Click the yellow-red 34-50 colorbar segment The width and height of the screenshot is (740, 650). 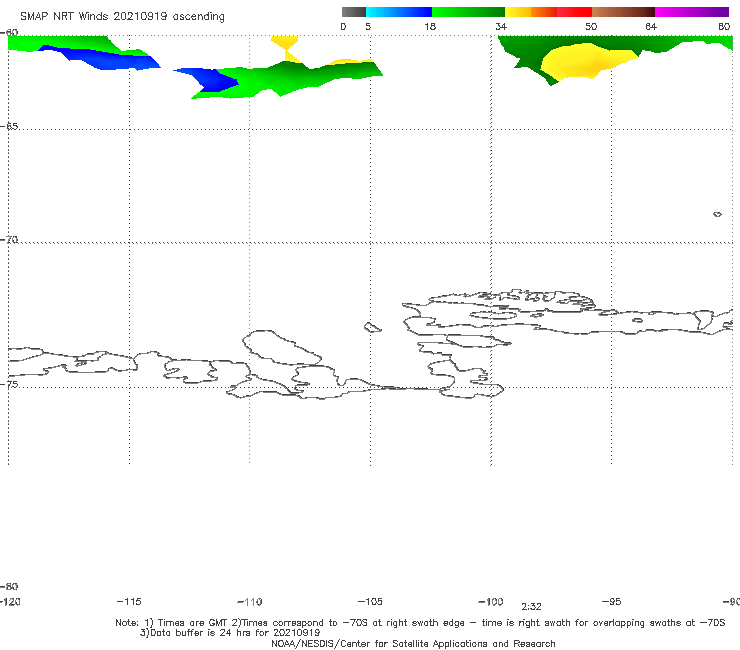coord(548,12)
